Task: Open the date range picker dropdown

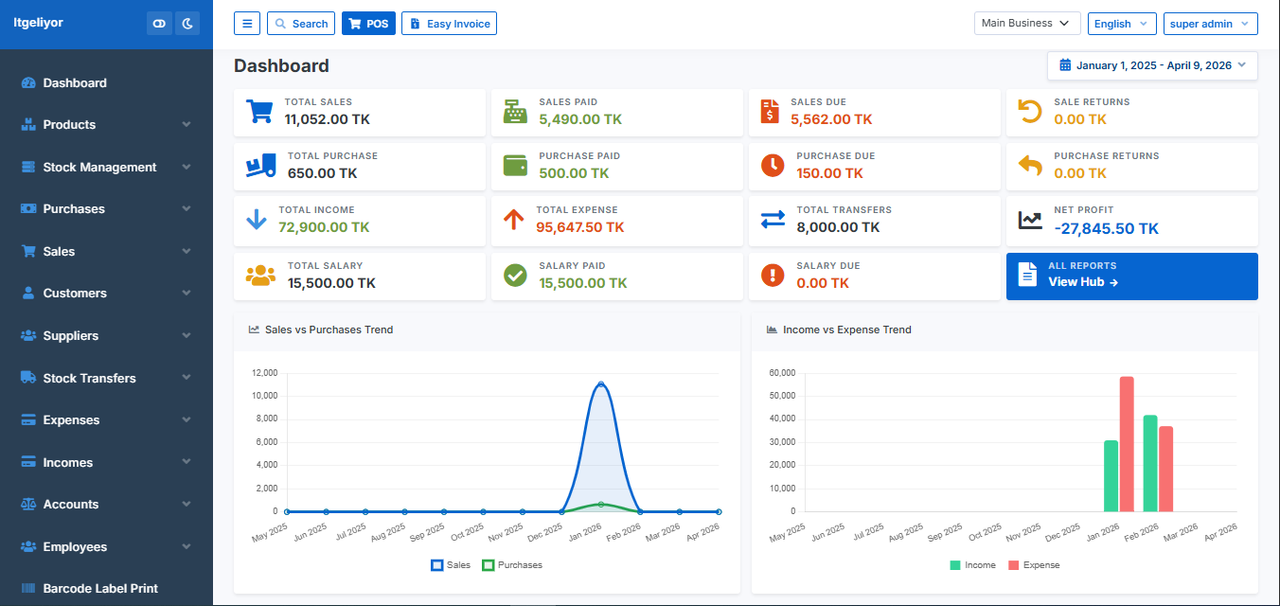Action: click(x=1152, y=65)
